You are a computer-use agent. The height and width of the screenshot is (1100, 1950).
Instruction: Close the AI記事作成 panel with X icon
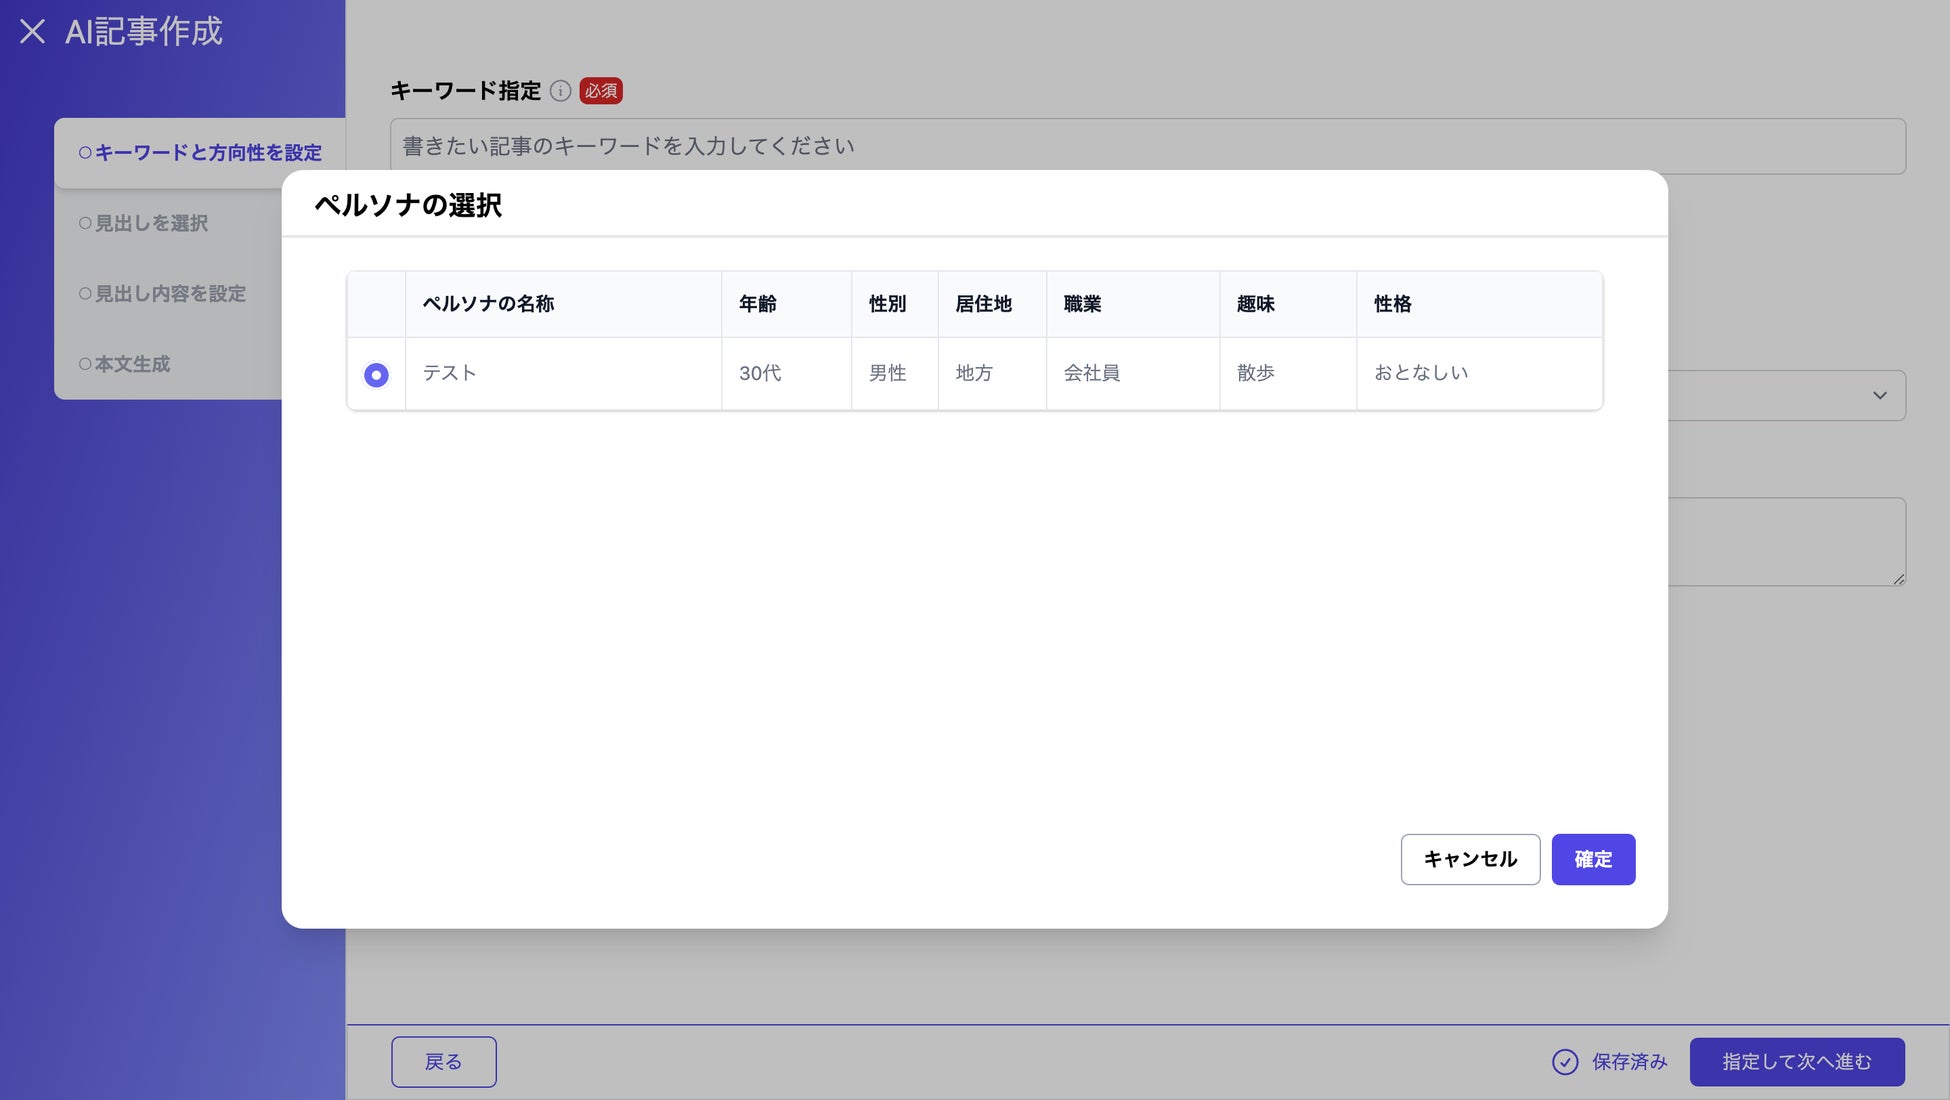32,31
